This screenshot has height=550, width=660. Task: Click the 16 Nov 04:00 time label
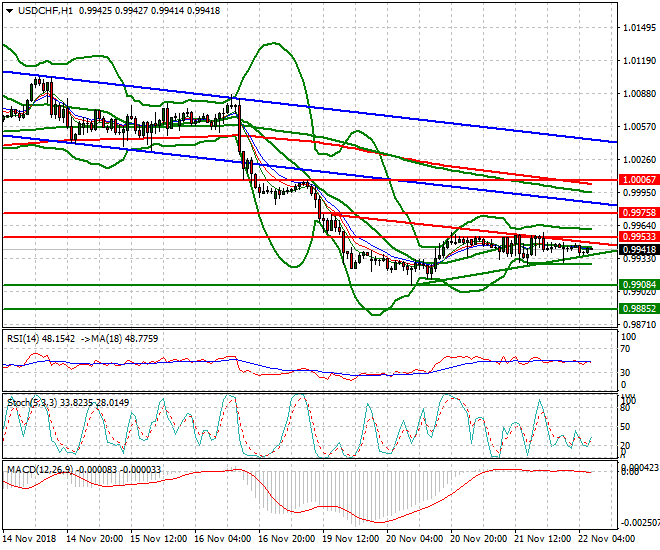[223, 539]
